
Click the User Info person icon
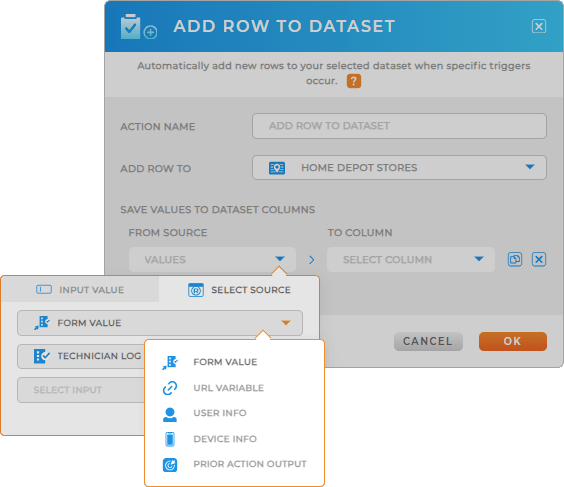tap(170, 414)
